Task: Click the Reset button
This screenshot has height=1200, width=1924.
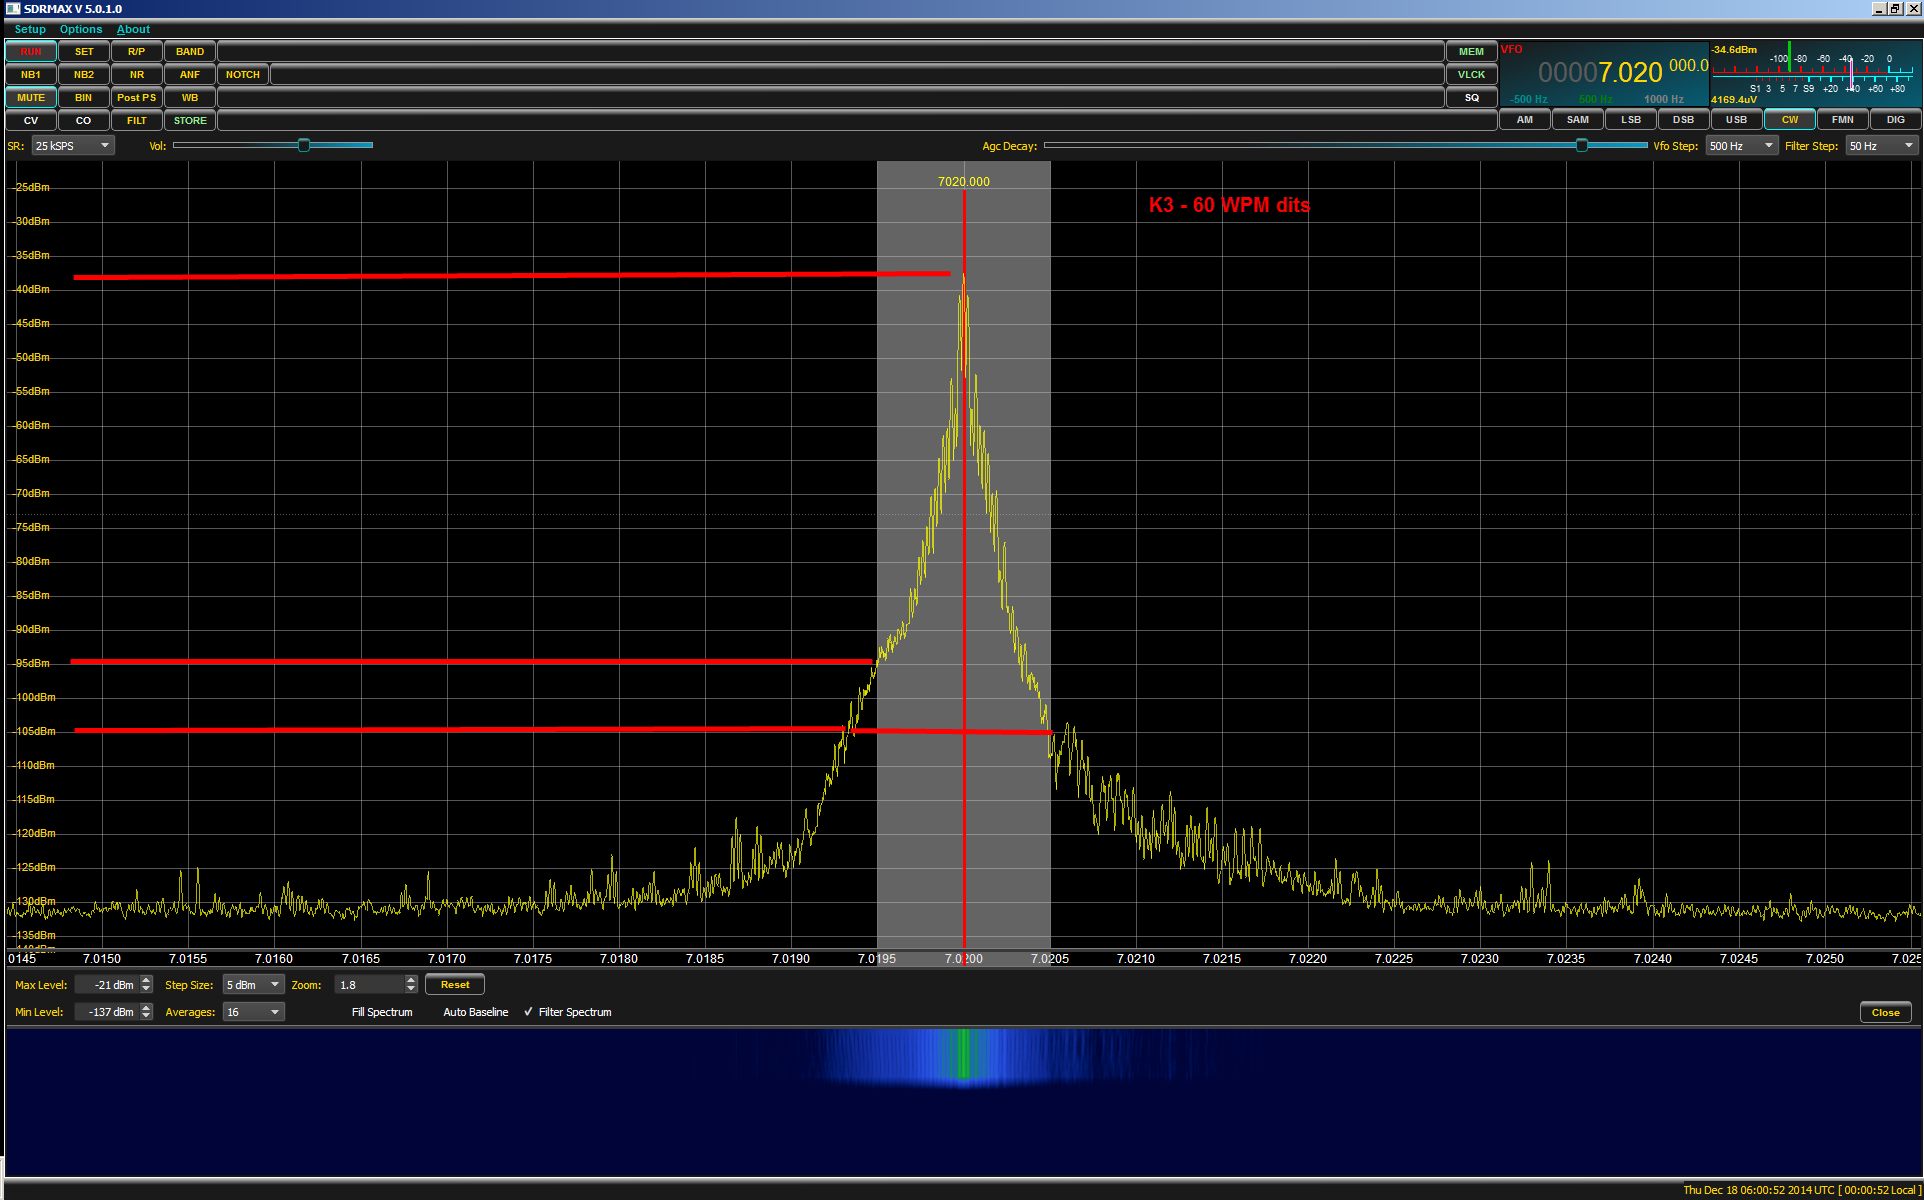Action: pyautogui.click(x=455, y=985)
